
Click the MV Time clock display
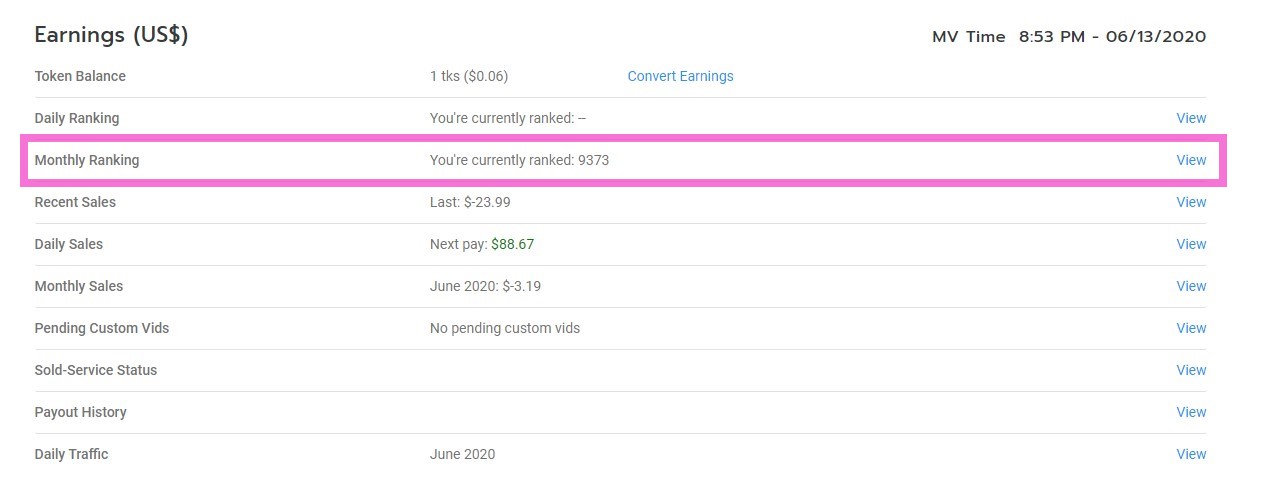(x=1068, y=37)
